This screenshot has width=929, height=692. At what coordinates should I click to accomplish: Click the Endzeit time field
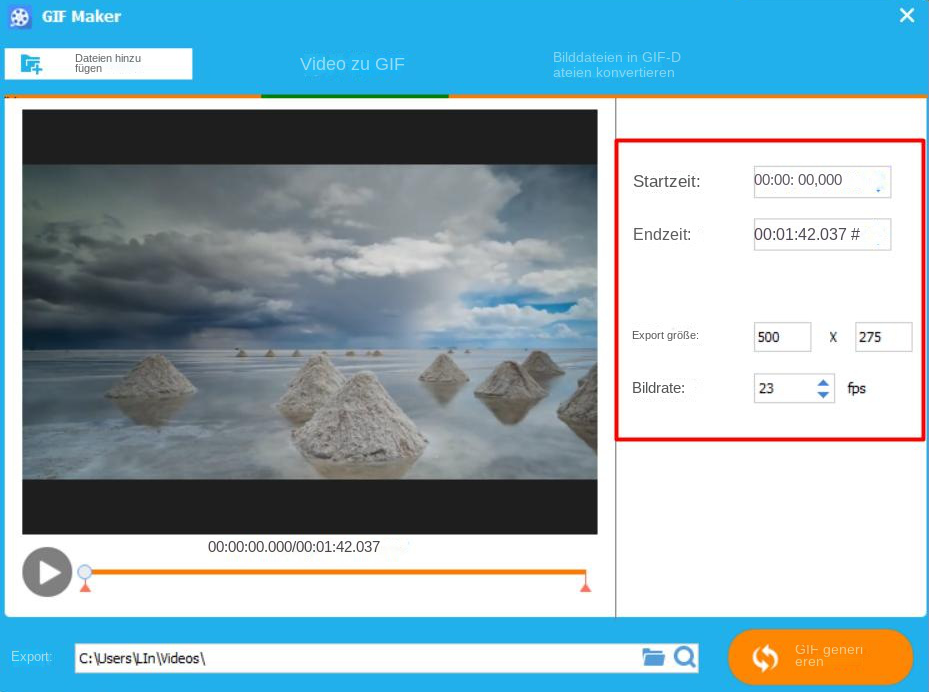[x=821, y=234]
